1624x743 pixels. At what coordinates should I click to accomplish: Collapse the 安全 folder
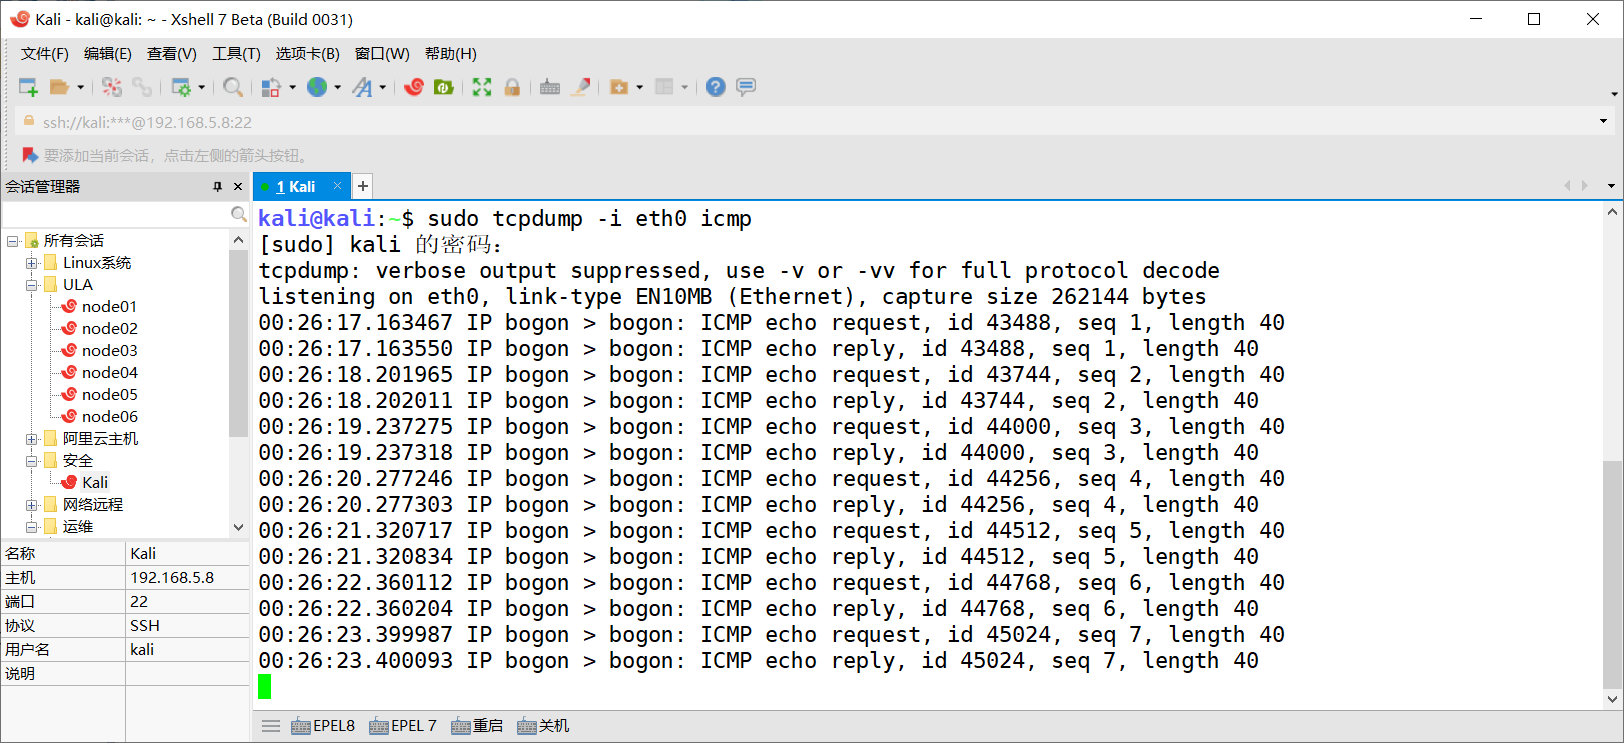click(x=31, y=461)
